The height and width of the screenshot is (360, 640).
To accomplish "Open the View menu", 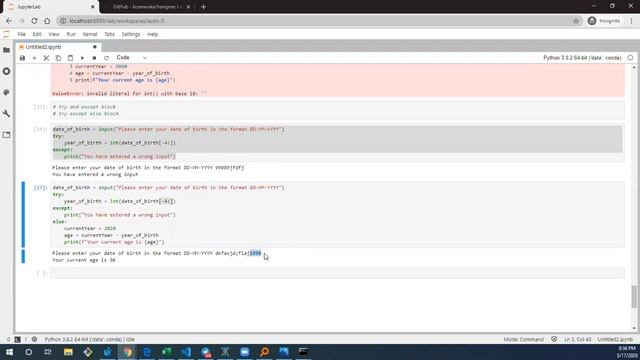I will point(54,34).
